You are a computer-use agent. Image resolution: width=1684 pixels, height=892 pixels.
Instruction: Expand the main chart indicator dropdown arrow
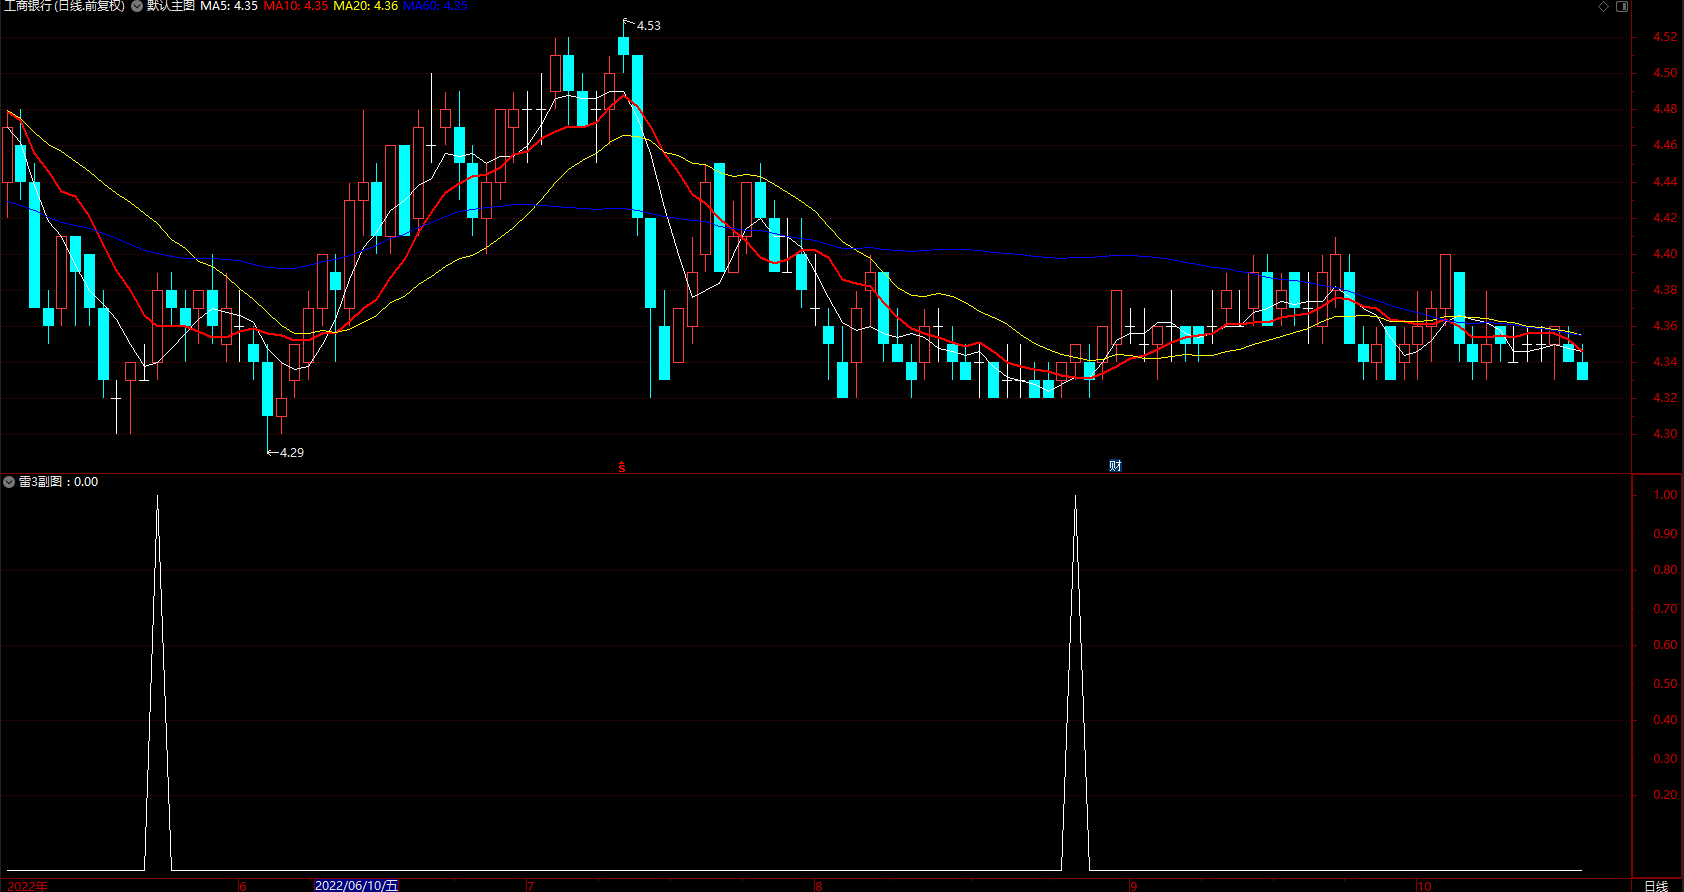(137, 6)
